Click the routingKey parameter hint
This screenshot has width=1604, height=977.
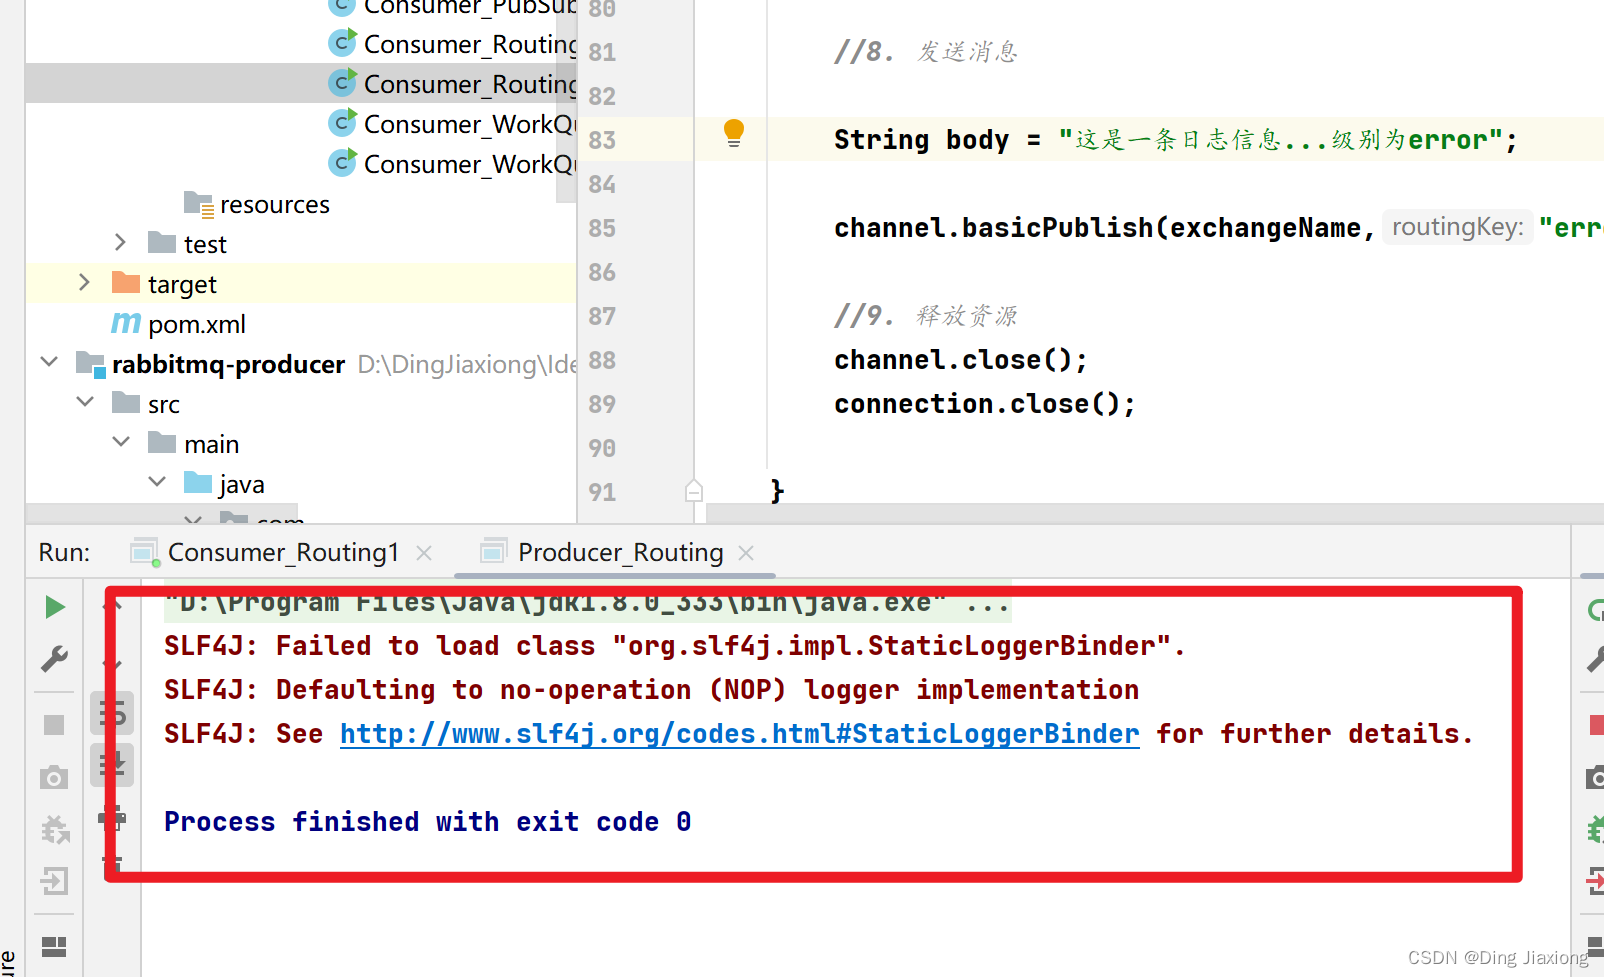click(1457, 227)
